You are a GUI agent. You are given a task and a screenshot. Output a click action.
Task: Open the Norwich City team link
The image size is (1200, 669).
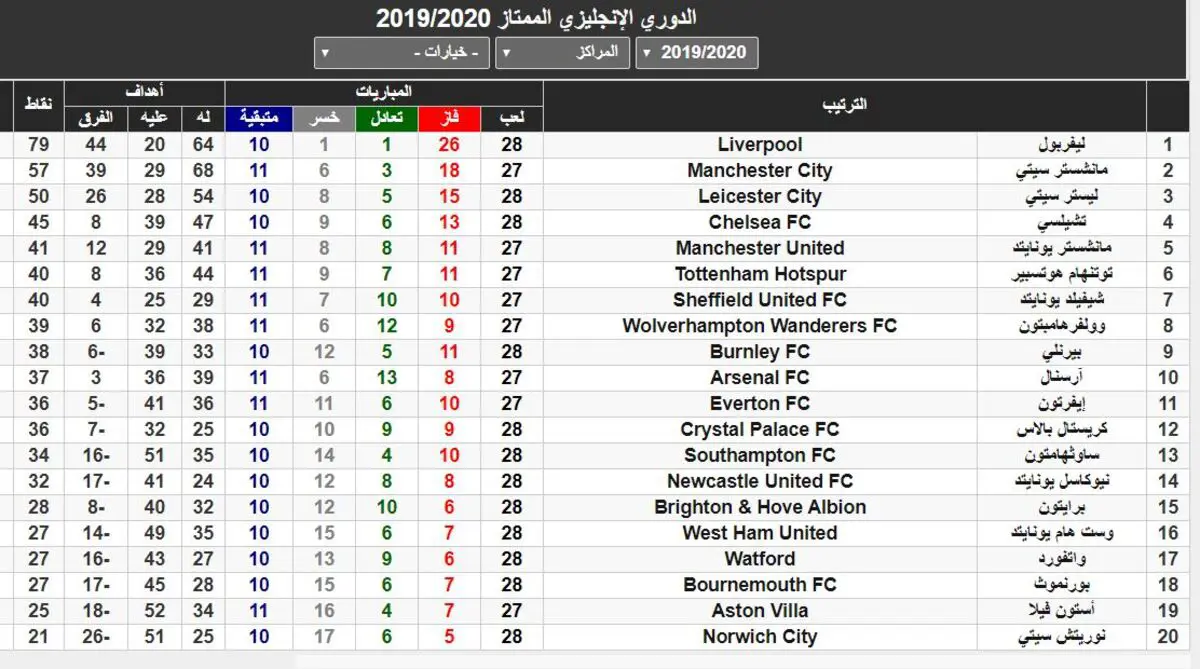(x=760, y=637)
